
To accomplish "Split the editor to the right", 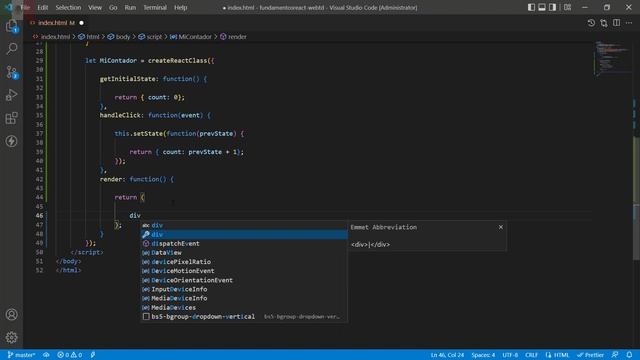I will click(616, 23).
